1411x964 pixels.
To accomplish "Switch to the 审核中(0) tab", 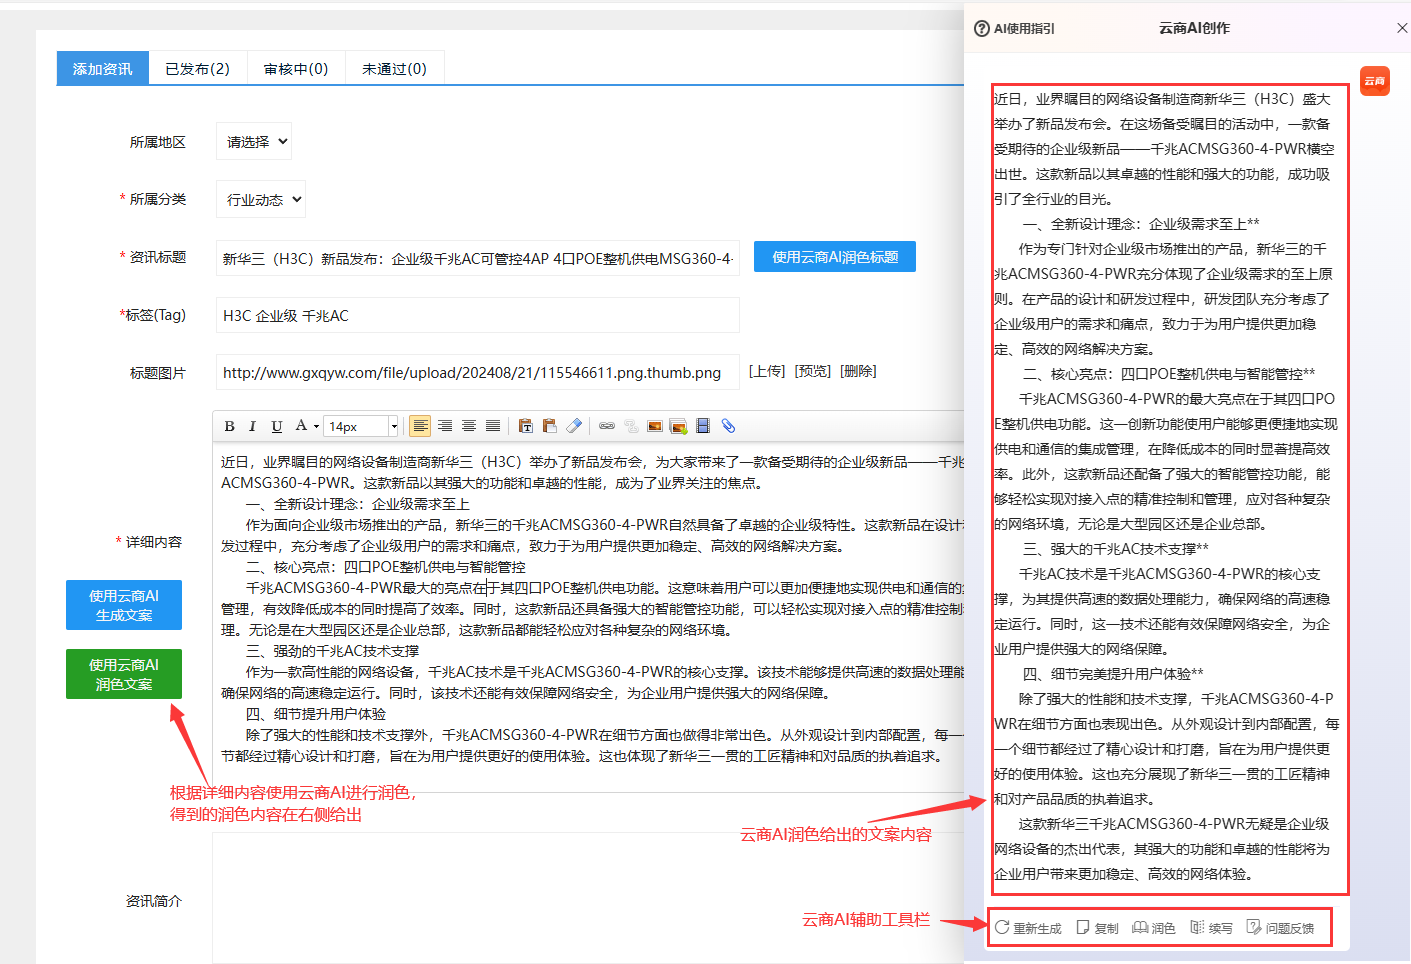I will pos(296,68).
